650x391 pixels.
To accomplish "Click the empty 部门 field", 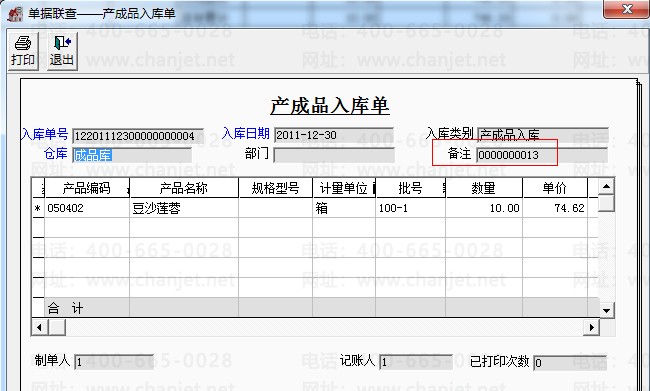I will point(334,155).
